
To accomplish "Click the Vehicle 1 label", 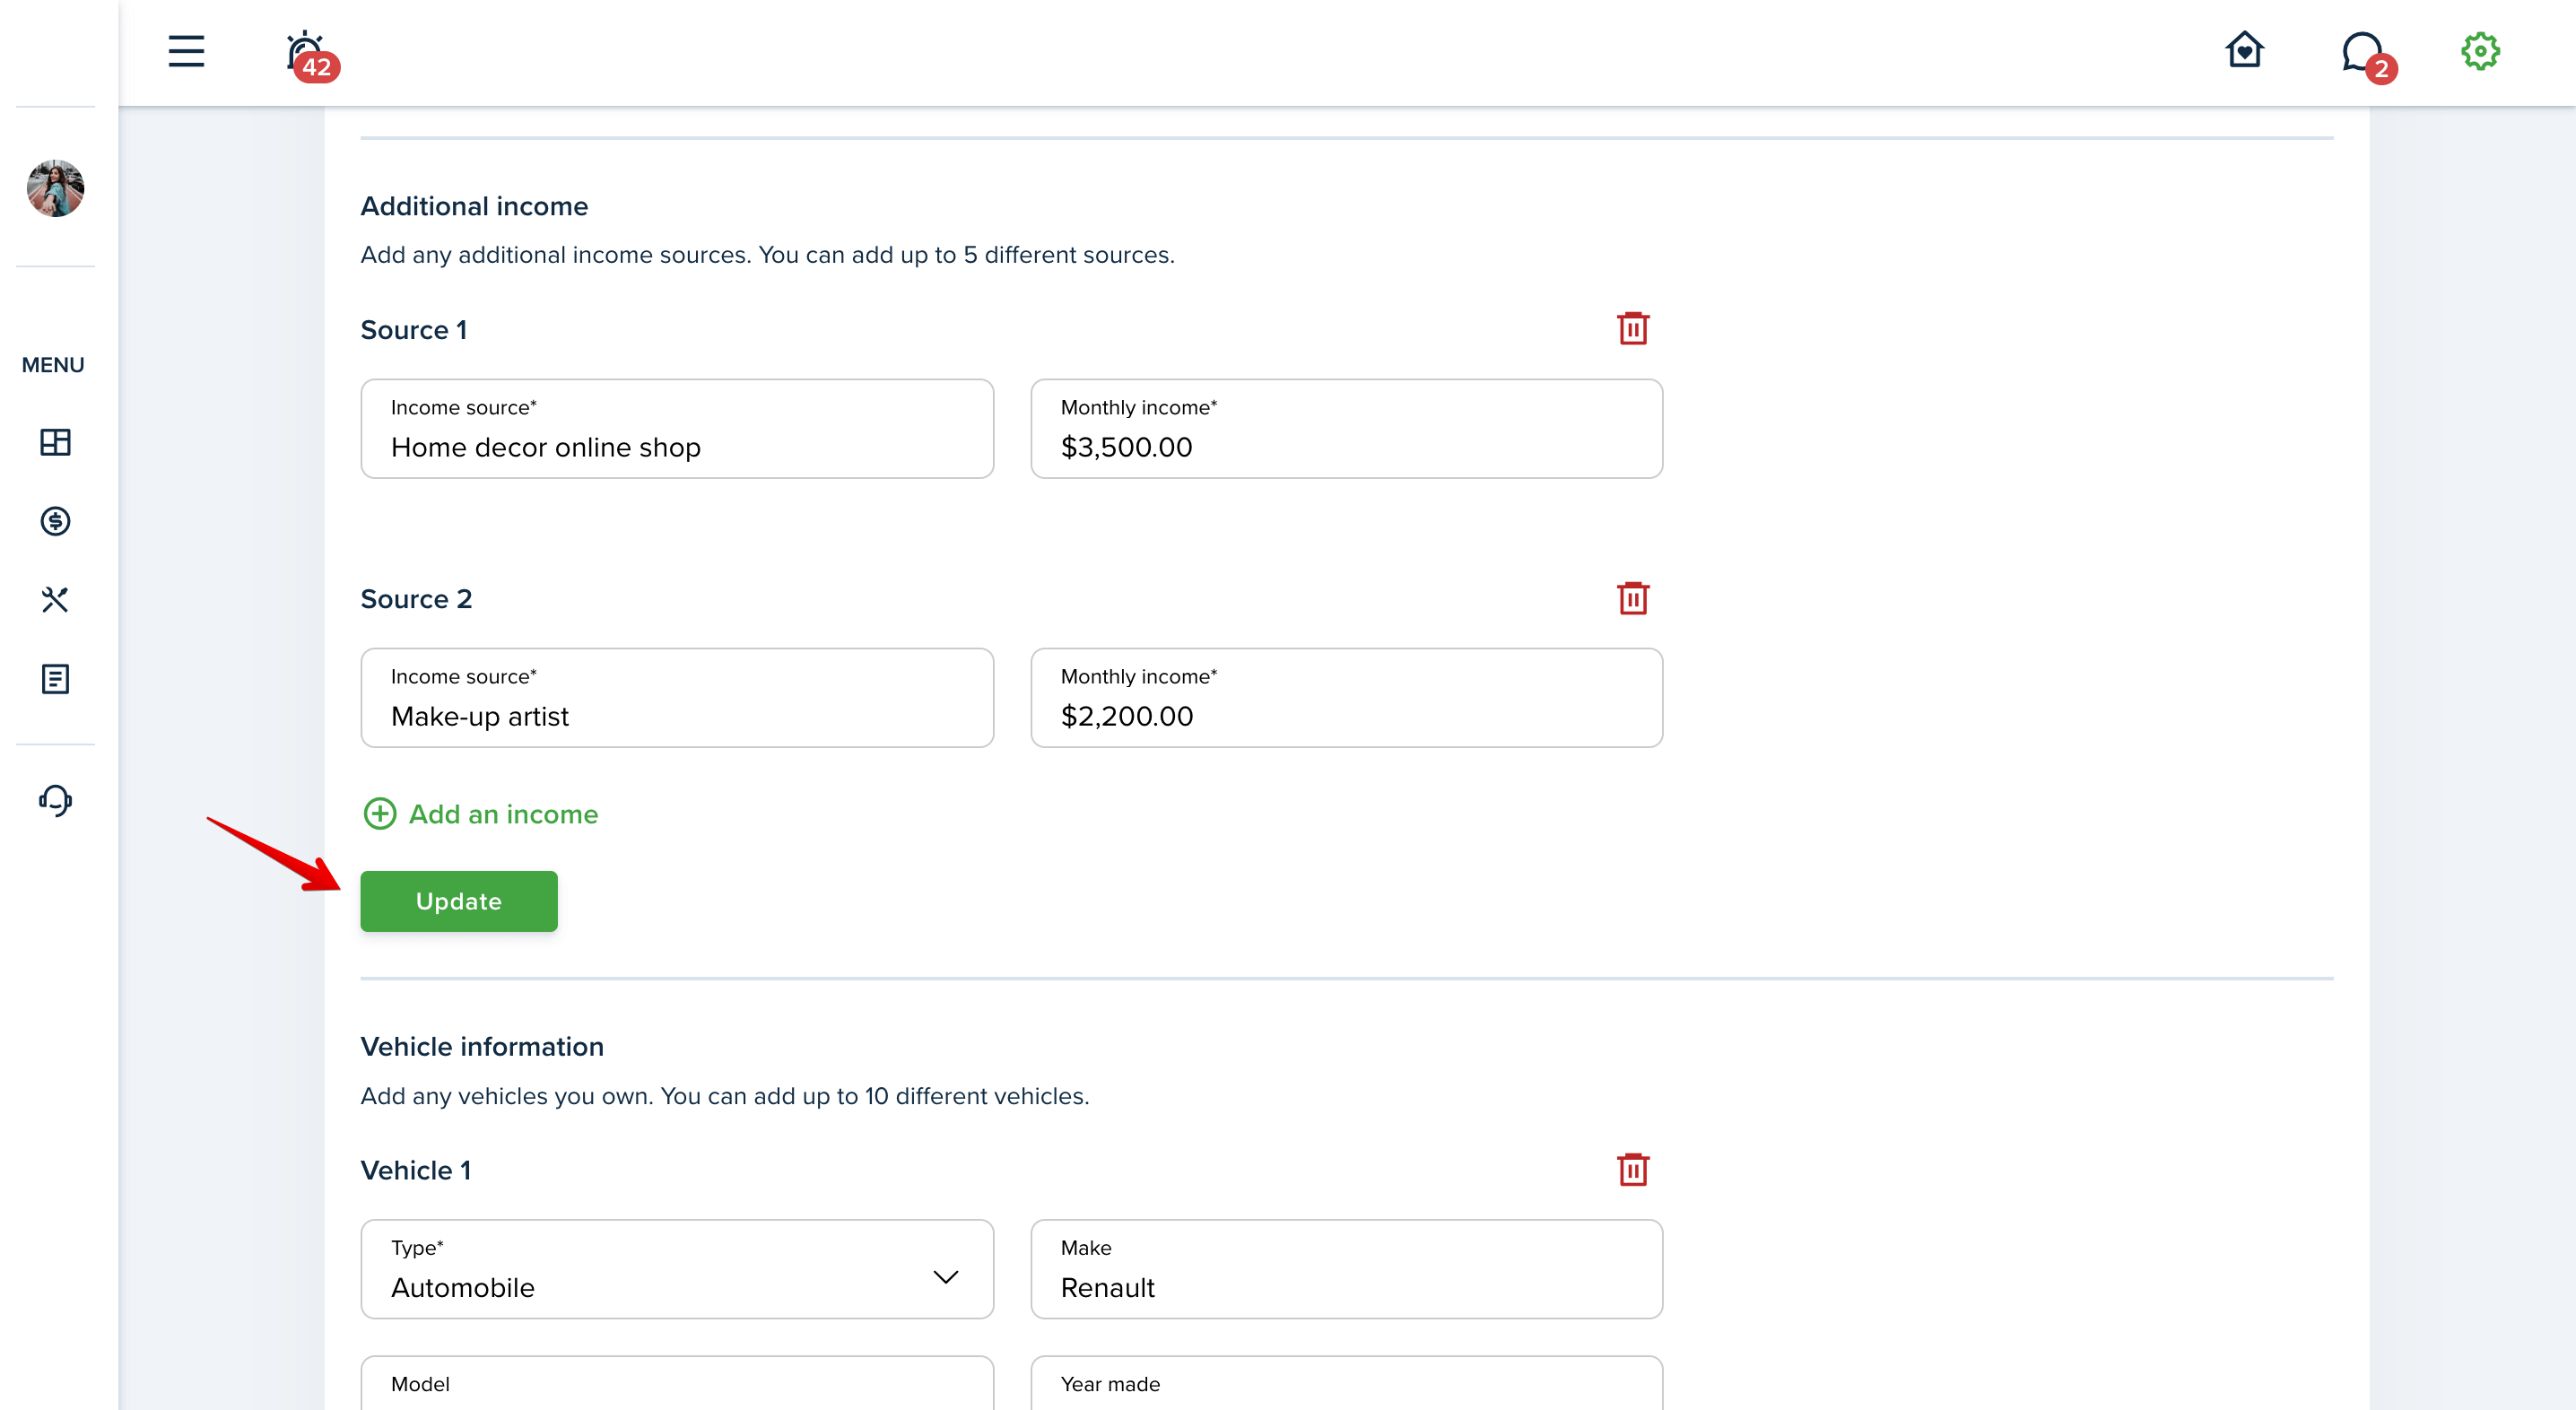I will 416,1170.
